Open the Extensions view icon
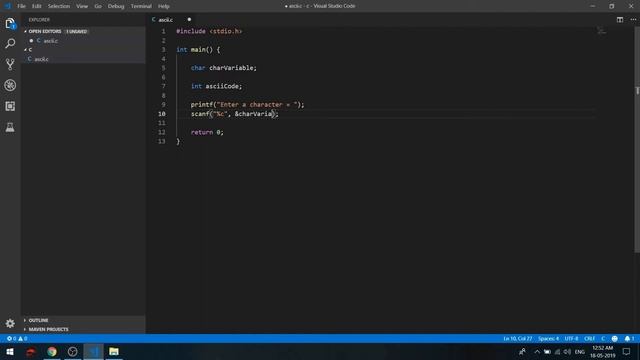 (x=10, y=106)
